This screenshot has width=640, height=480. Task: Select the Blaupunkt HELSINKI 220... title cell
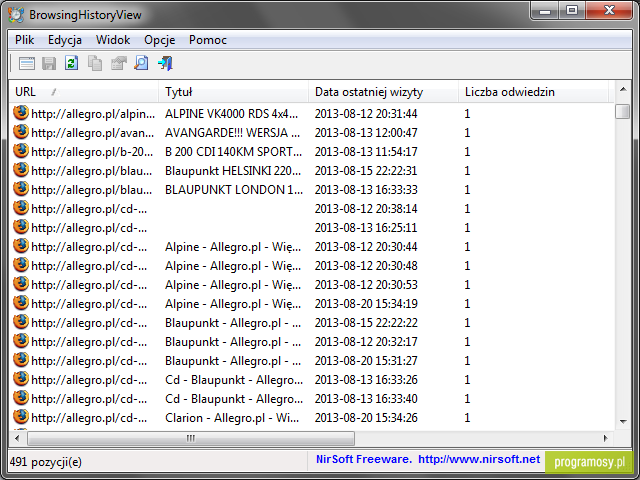tap(233, 171)
